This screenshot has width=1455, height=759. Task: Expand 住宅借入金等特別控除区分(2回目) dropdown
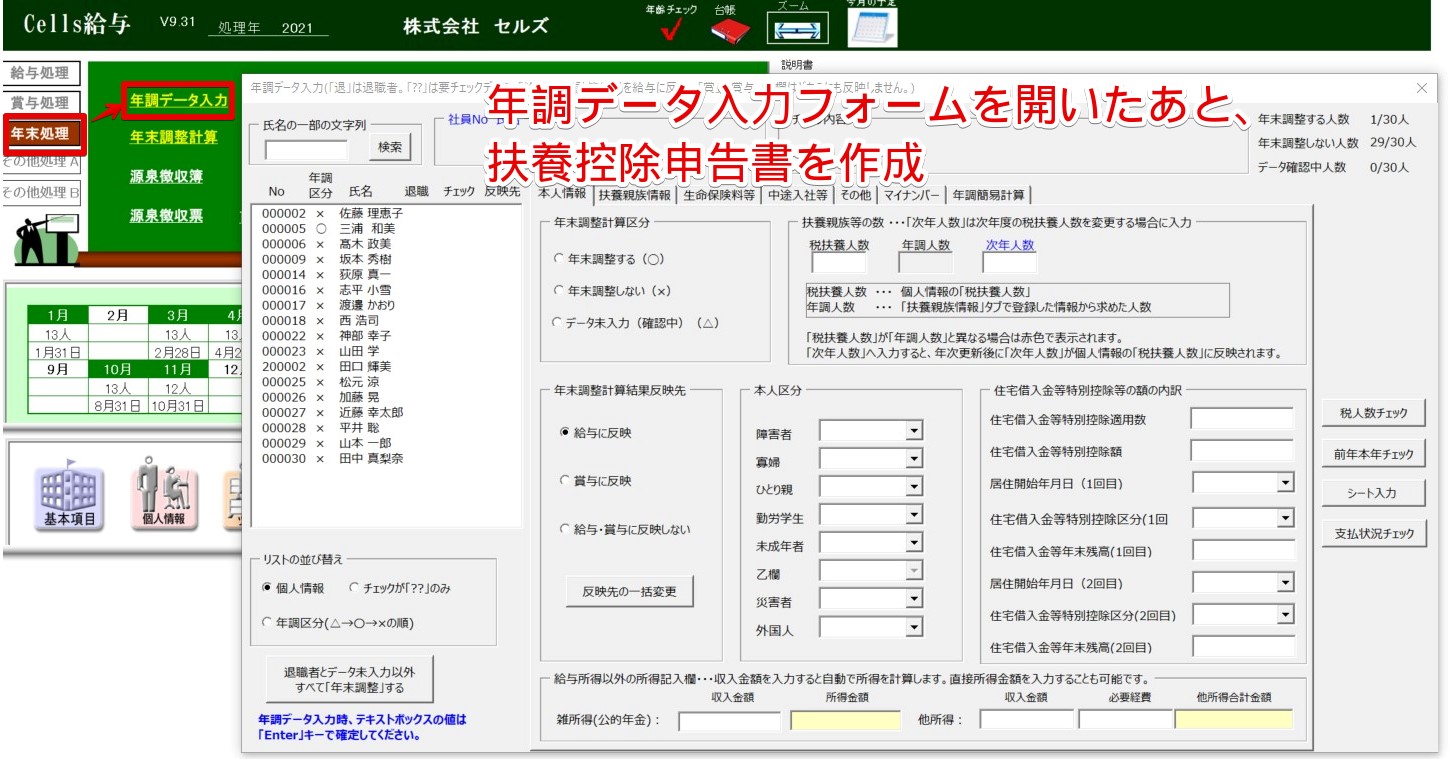(x=1285, y=615)
